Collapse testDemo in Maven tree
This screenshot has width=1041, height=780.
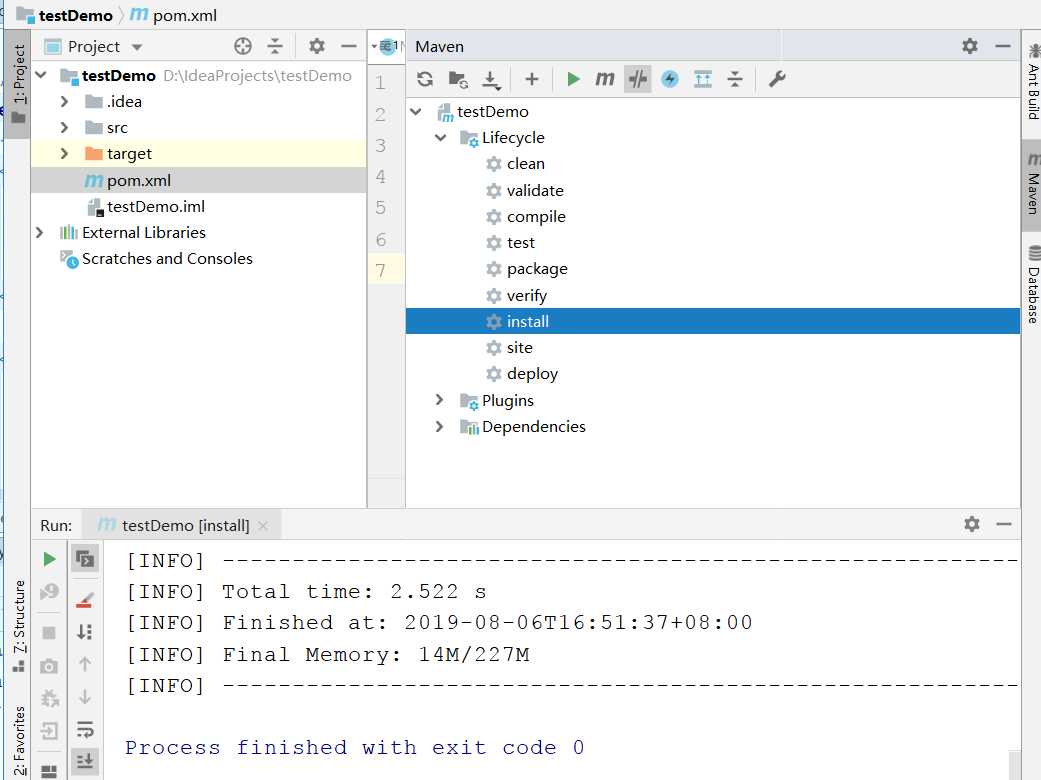(x=416, y=112)
